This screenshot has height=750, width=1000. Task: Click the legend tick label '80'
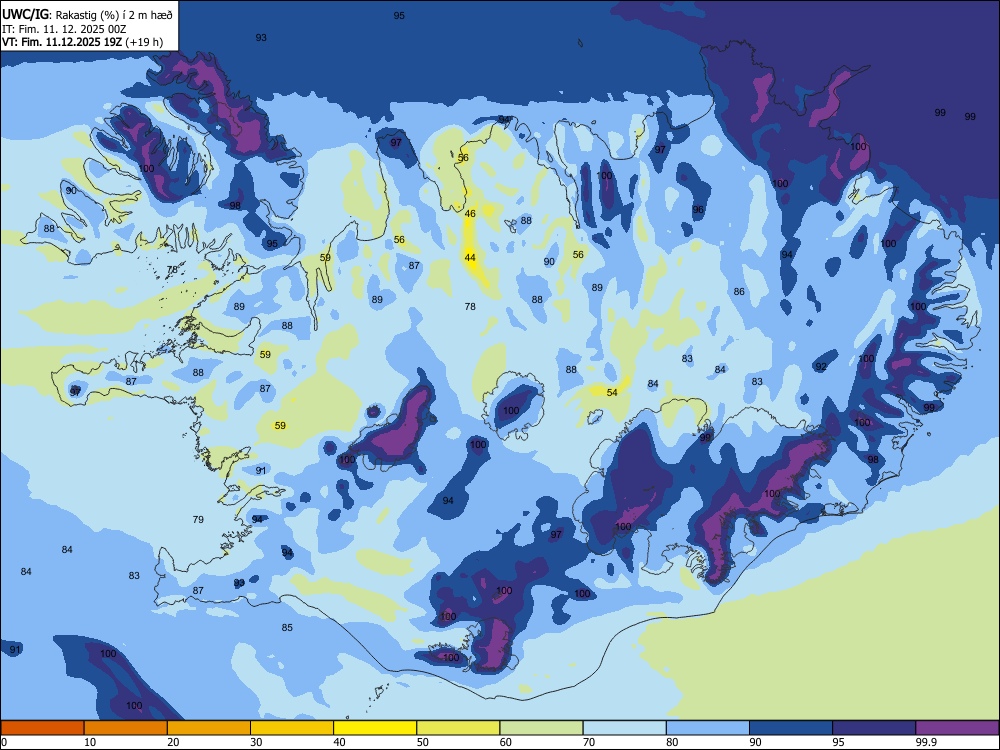(x=672, y=742)
